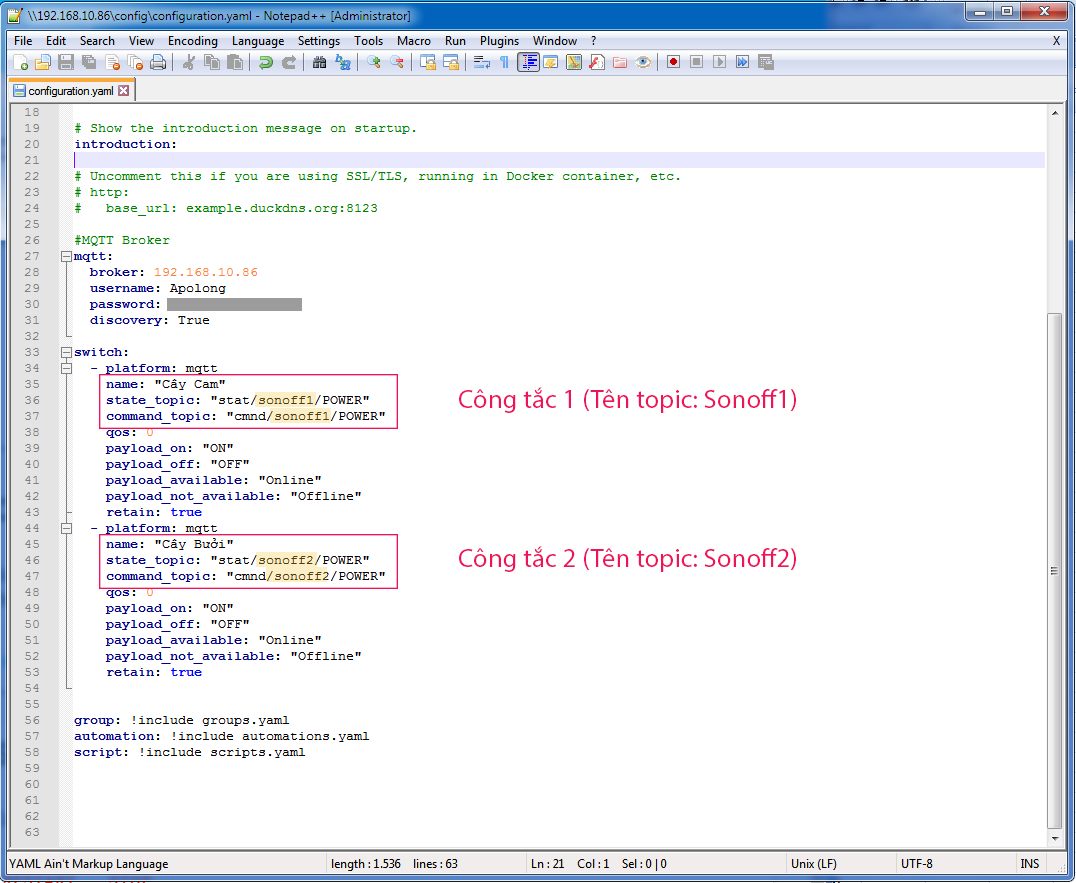Click the vertical scrollbar thumb
The width and height of the screenshot is (1076, 883).
pos(1054,570)
